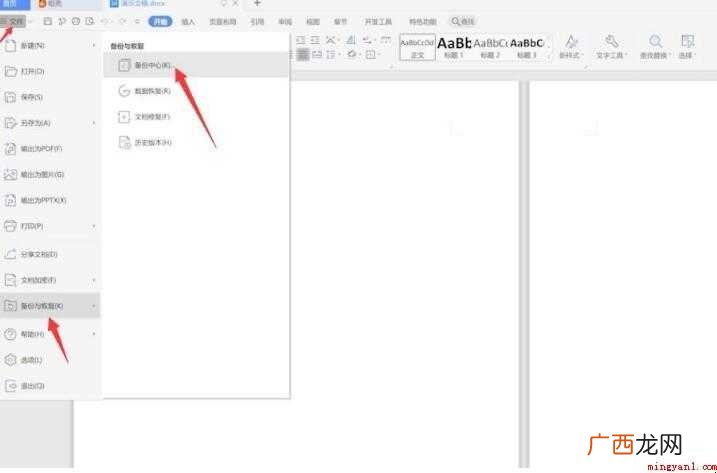Click the 选择 select icon in ribbon
The height and width of the screenshot is (473, 717).
coord(687,41)
